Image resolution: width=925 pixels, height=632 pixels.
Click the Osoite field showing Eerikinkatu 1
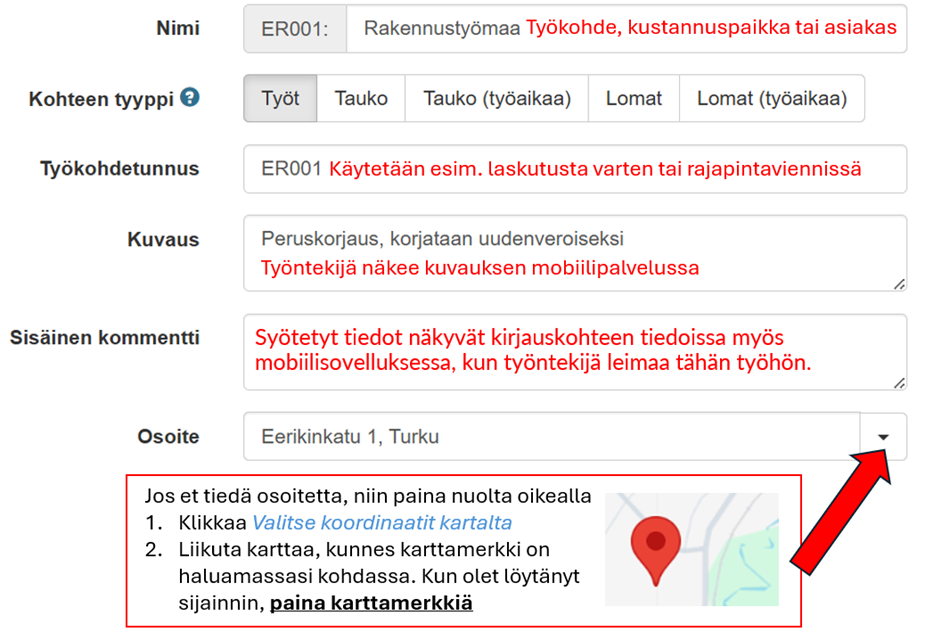point(550,437)
